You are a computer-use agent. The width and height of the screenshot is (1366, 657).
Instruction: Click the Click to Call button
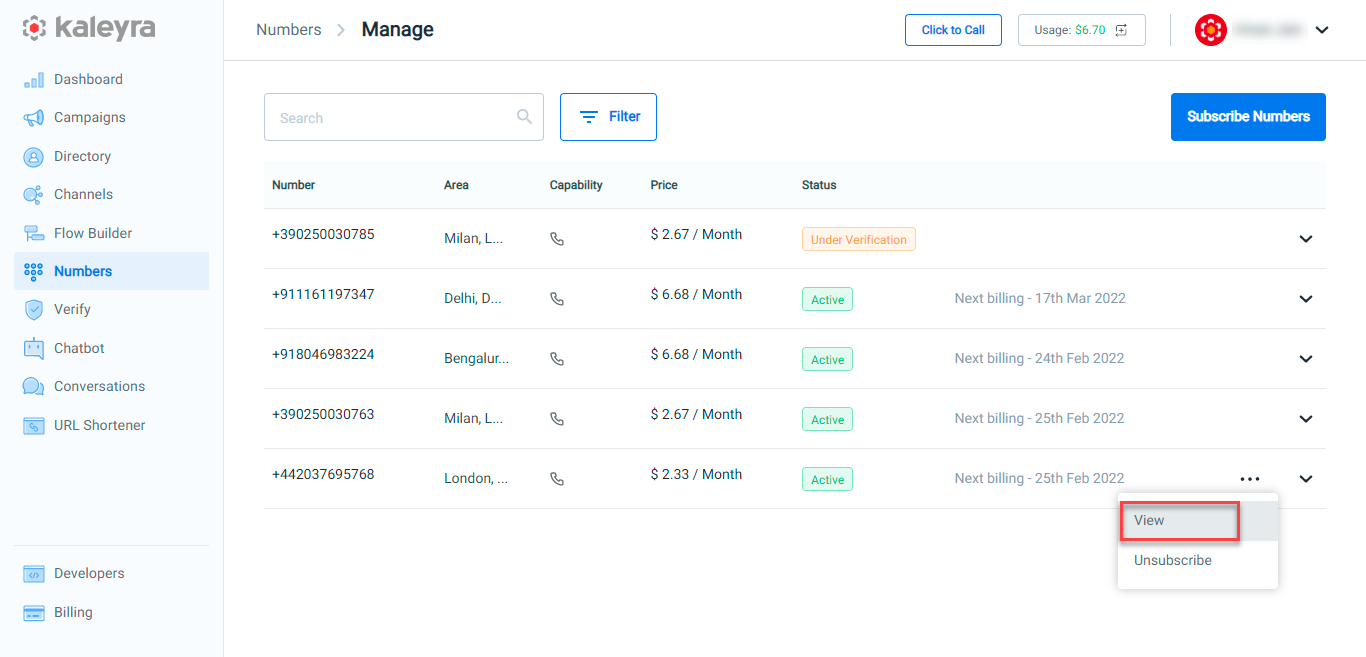[x=953, y=30]
